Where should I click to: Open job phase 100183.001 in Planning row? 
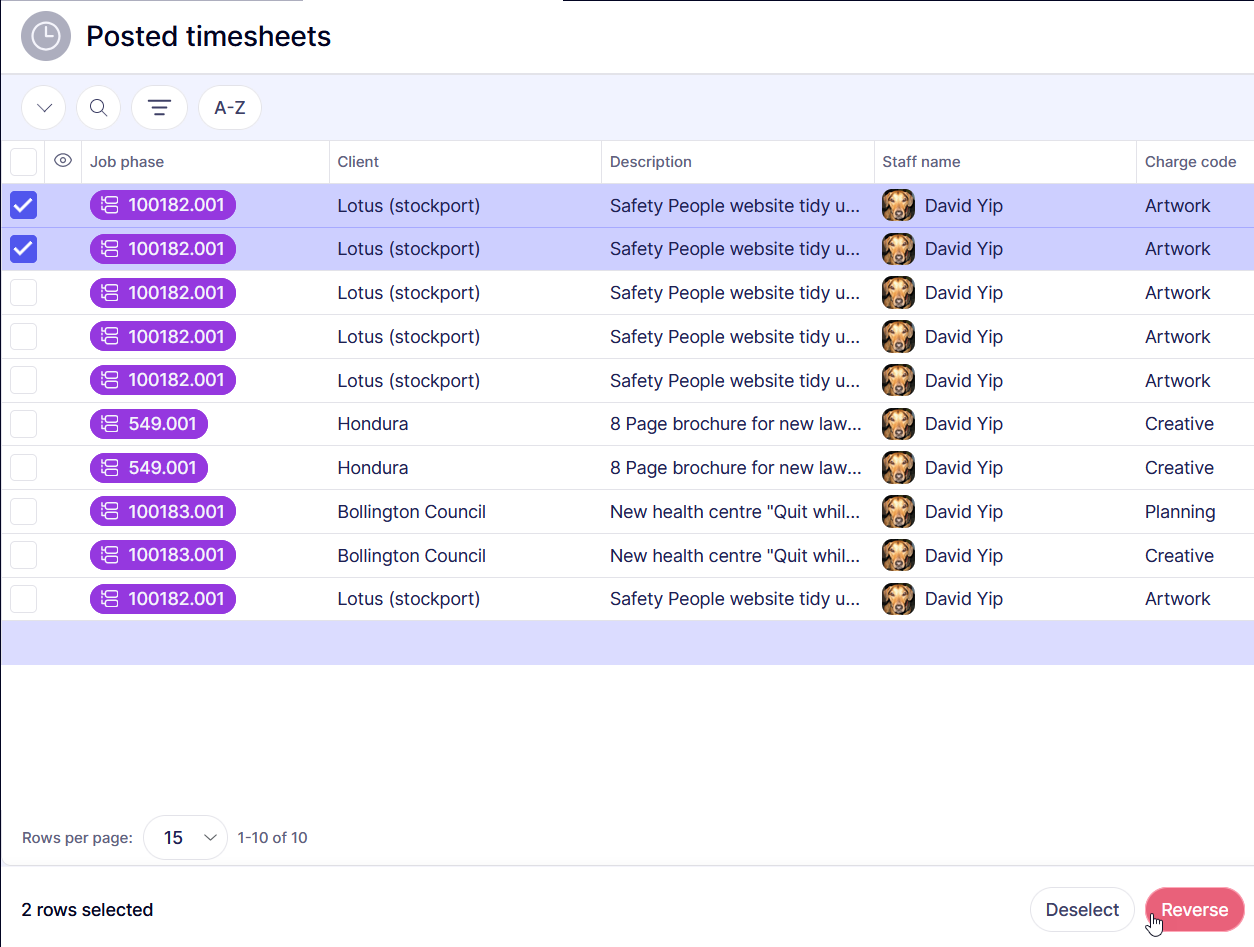pyautogui.click(x=163, y=512)
